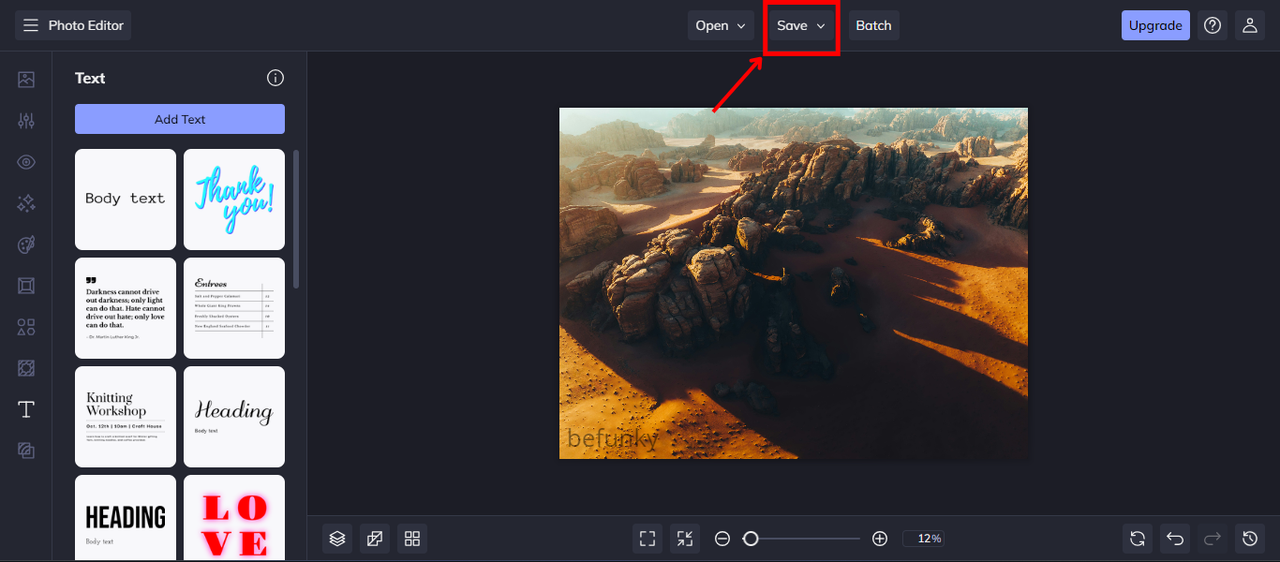This screenshot has width=1280, height=562.
Task: Redo the last action
Action: click(1212, 539)
